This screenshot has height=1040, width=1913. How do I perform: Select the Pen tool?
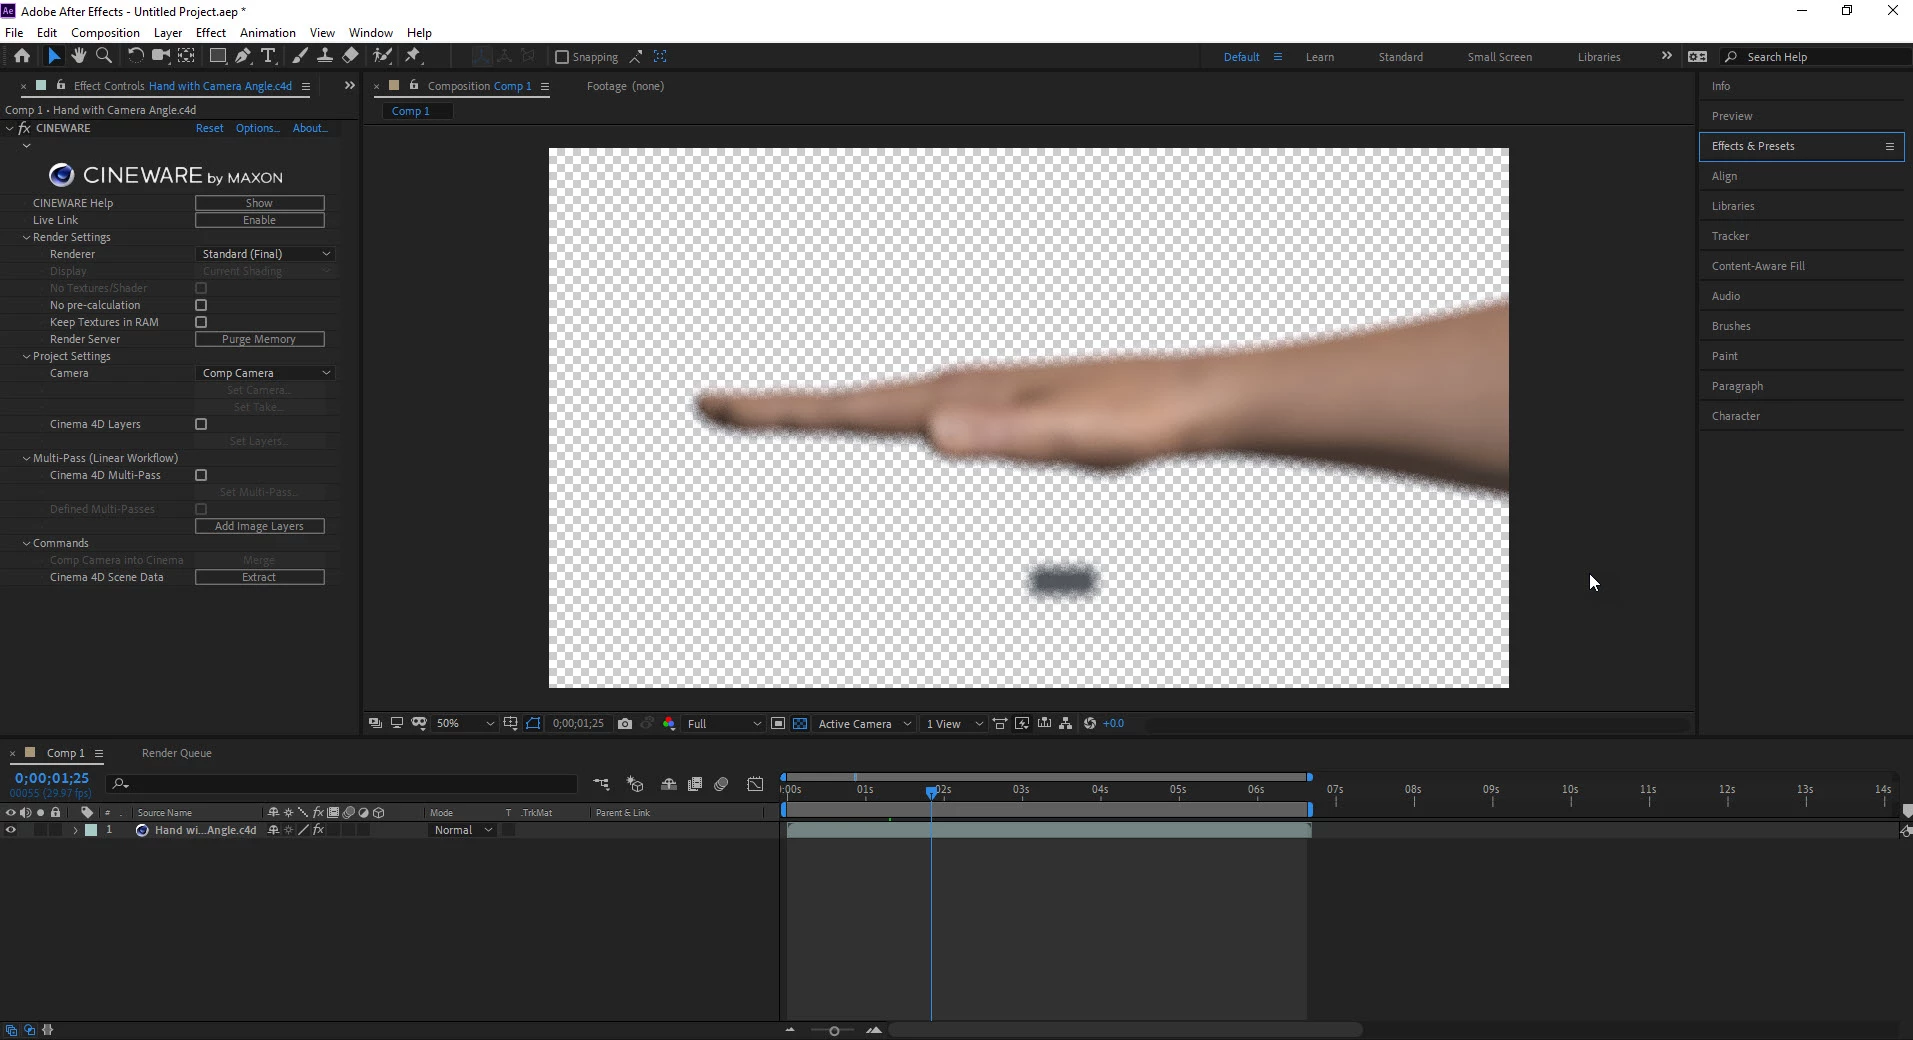click(243, 56)
